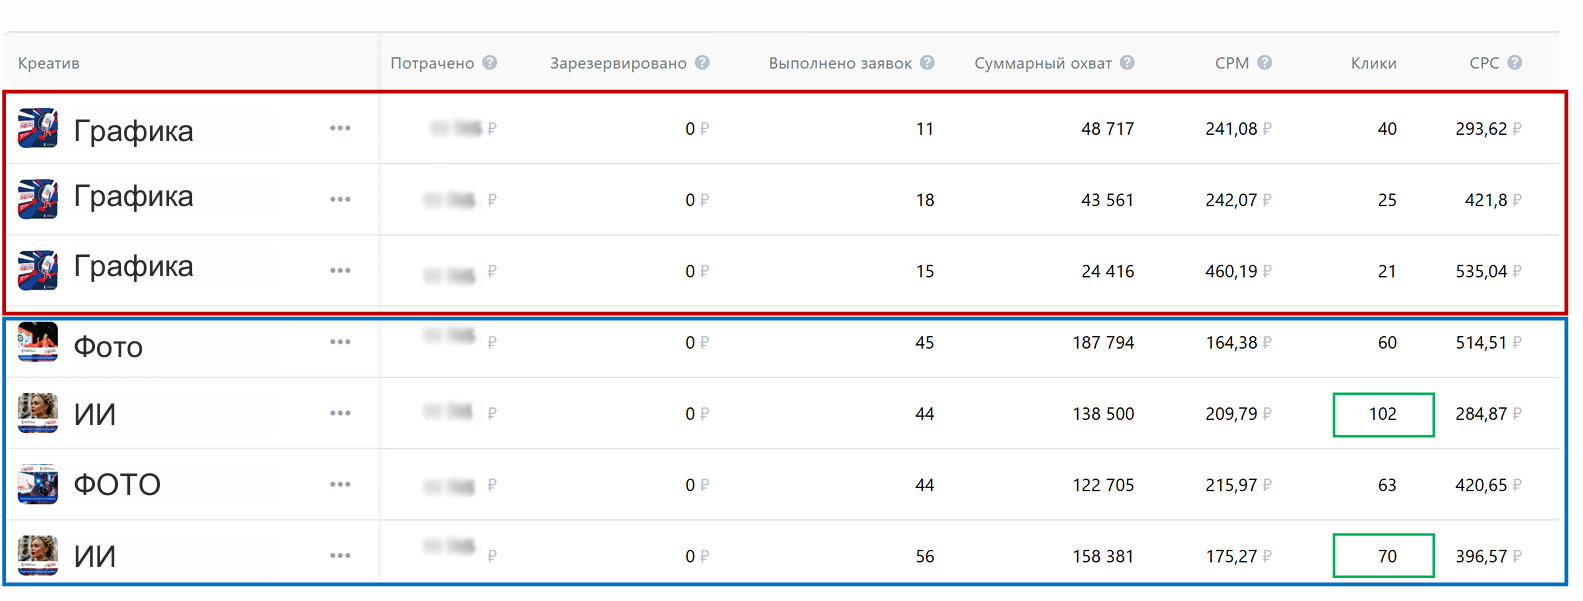Select thumbnail of first Графика creative
Image resolution: width=1583 pixels, height=601 pixels.
(x=38, y=128)
